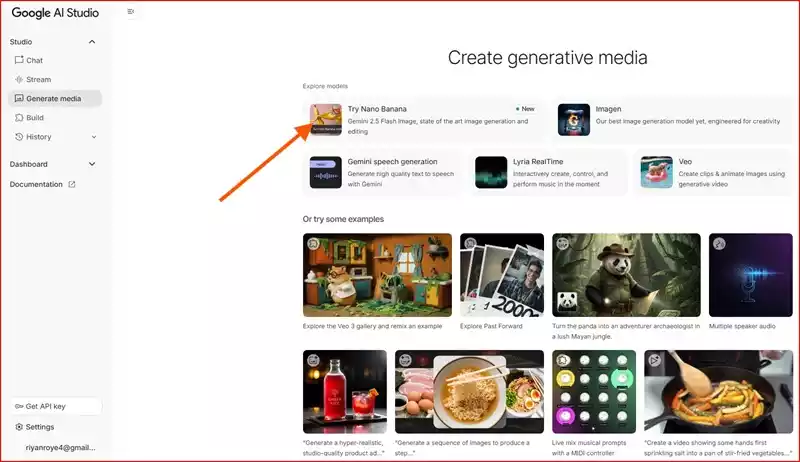This screenshot has height=462, width=800.
Task: Open the riyanroye4@gmail account entry
Action: [x=60, y=448]
